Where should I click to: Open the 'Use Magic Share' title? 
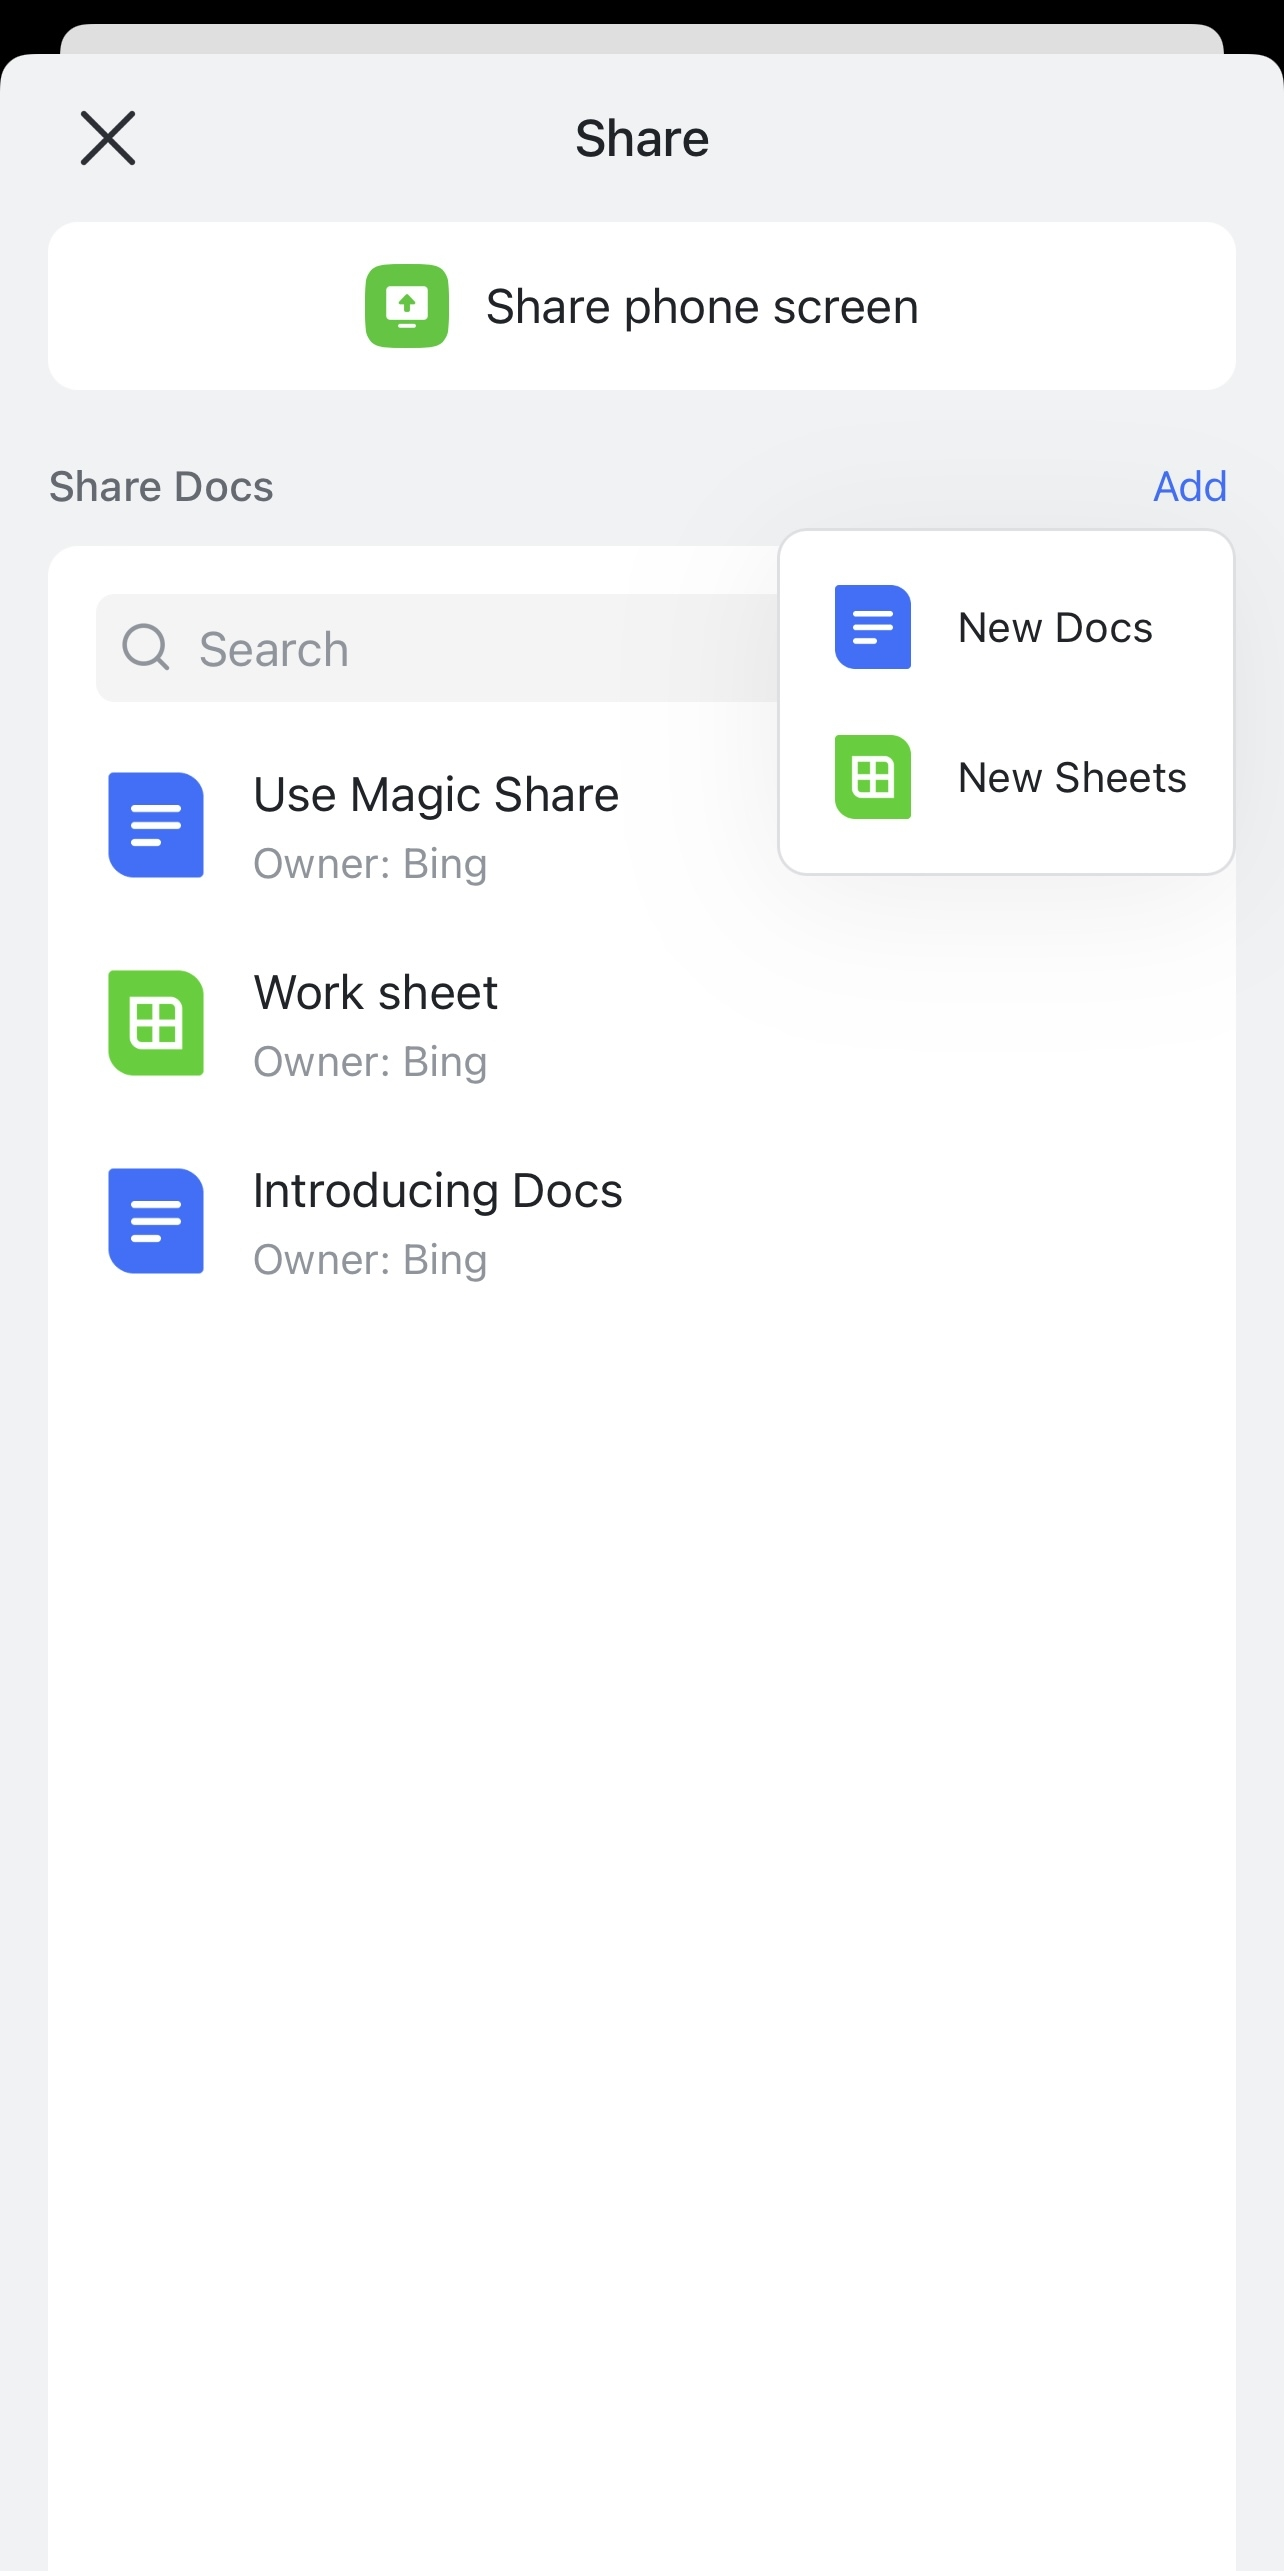point(436,795)
